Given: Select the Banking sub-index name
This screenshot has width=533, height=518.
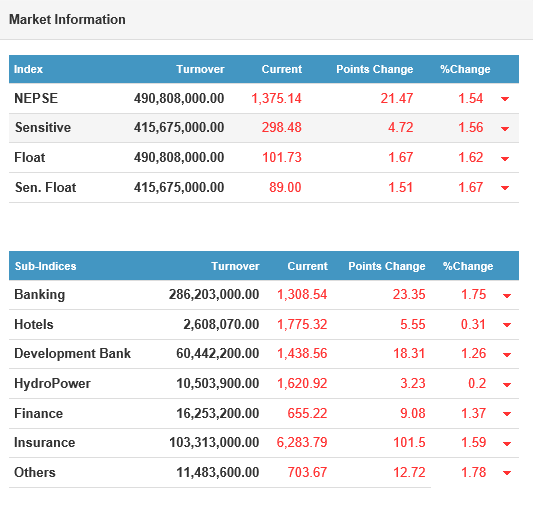Looking at the screenshot, I should 39,295.
